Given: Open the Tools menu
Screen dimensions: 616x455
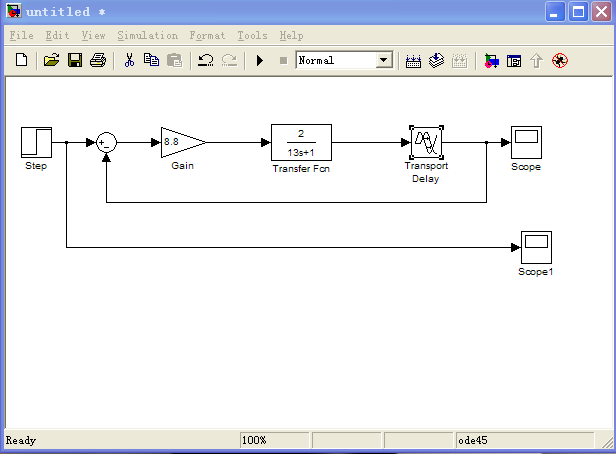Looking at the screenshot, I should tap(253, 35).
